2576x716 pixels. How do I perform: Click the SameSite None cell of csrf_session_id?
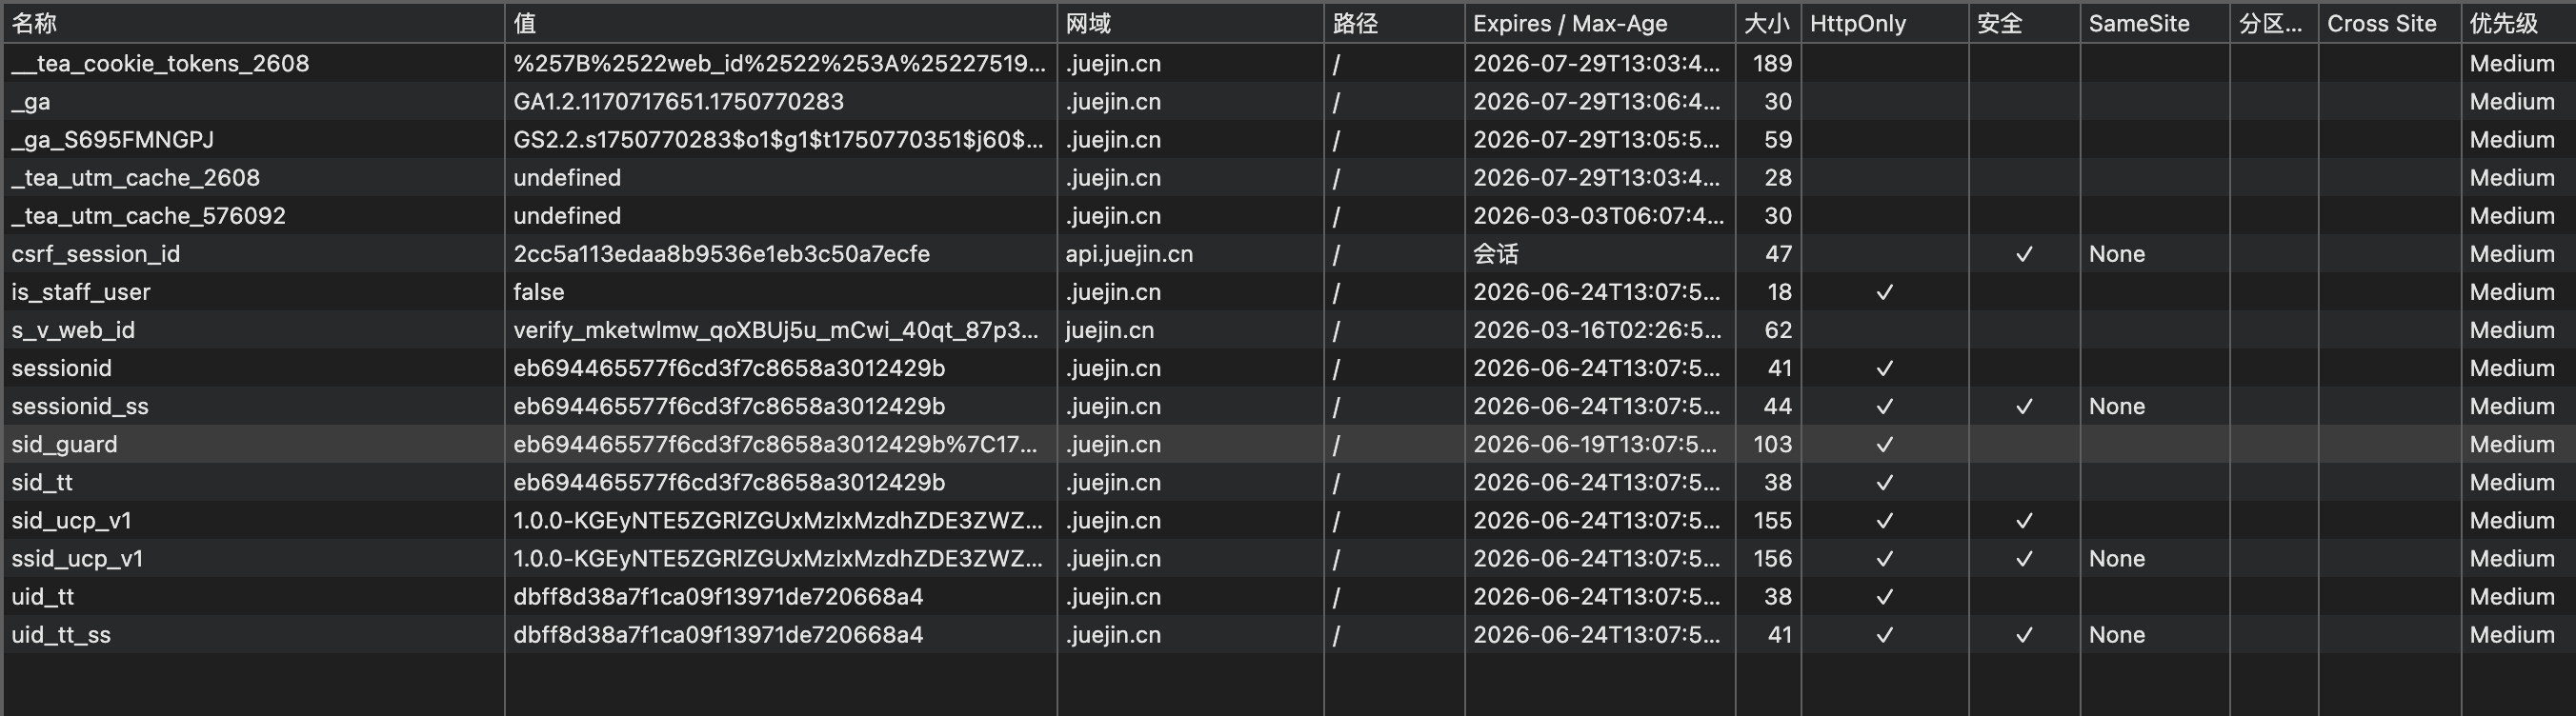point(2155,254)
